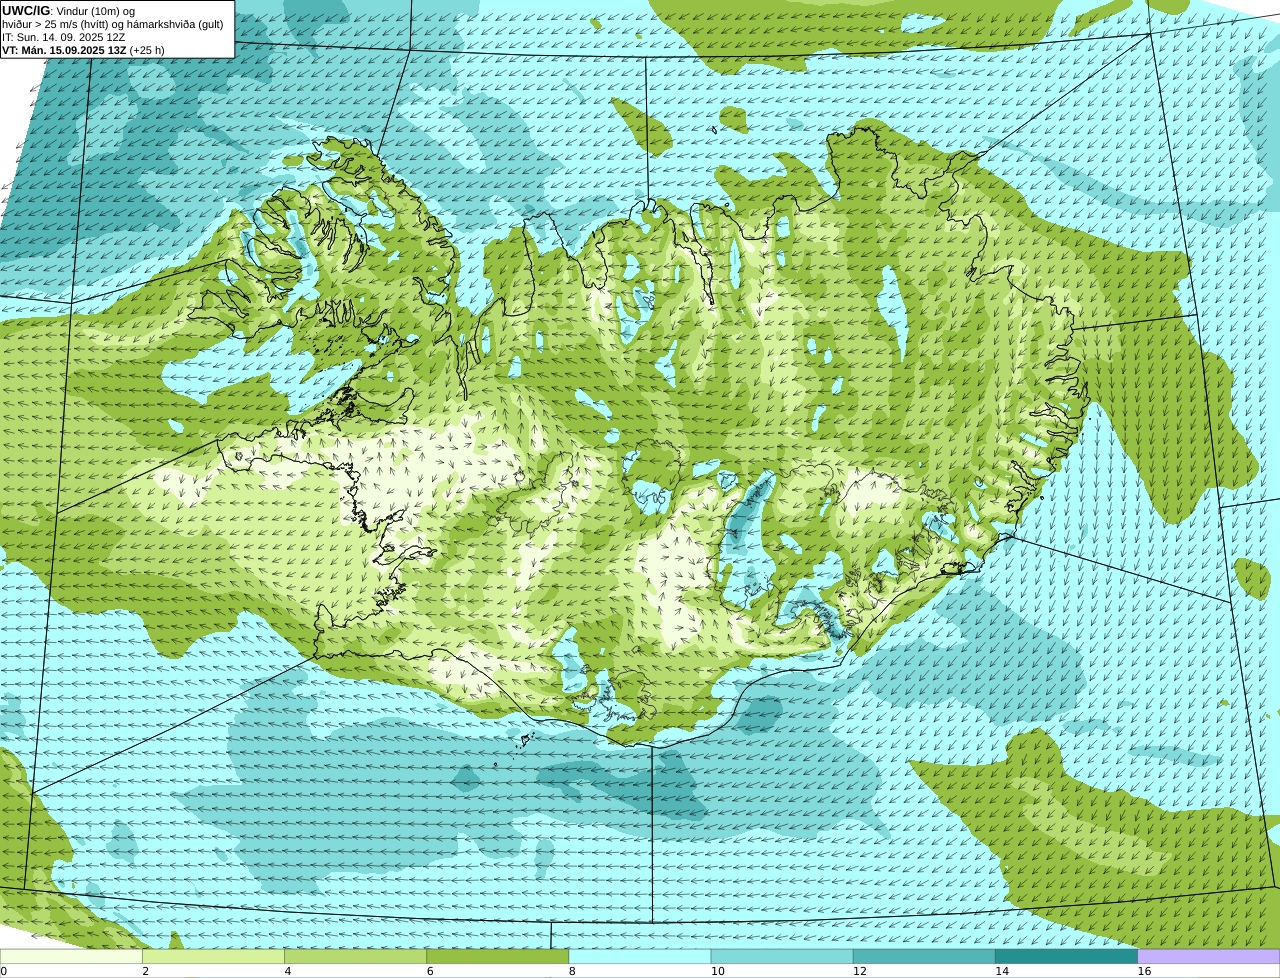Click the scale label "0"
Screen dimensions: 1280x978
tap(3, 971)
